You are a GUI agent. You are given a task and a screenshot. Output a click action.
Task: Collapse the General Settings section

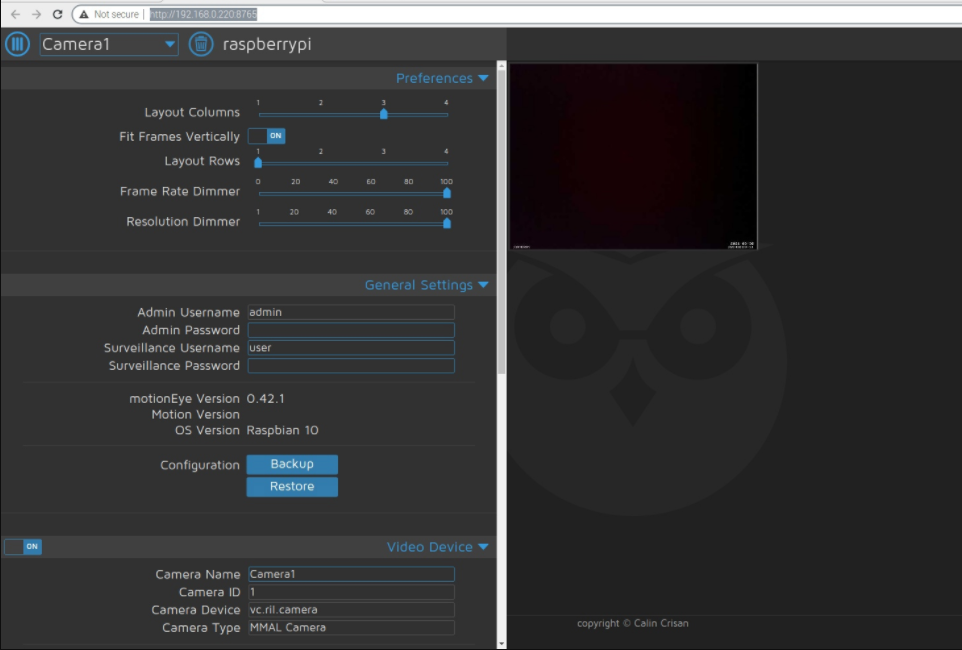point(484,285)
